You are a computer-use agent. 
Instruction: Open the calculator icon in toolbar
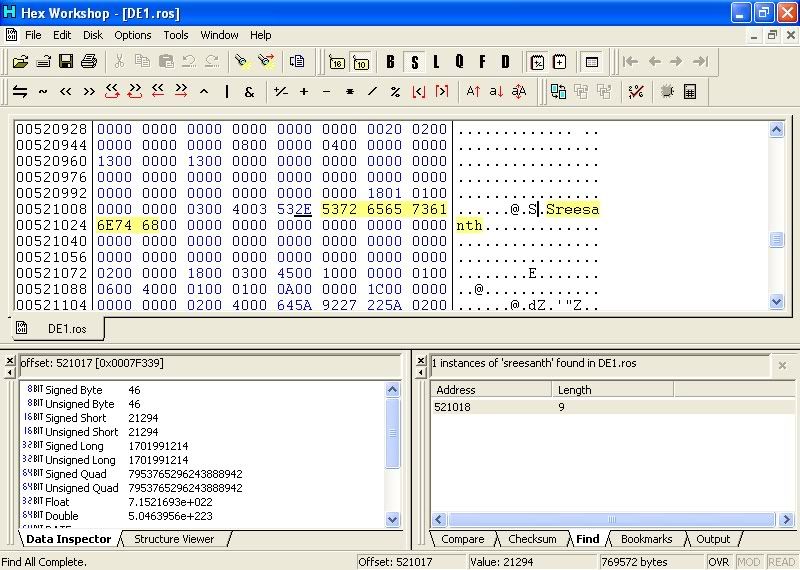(690, 92)
